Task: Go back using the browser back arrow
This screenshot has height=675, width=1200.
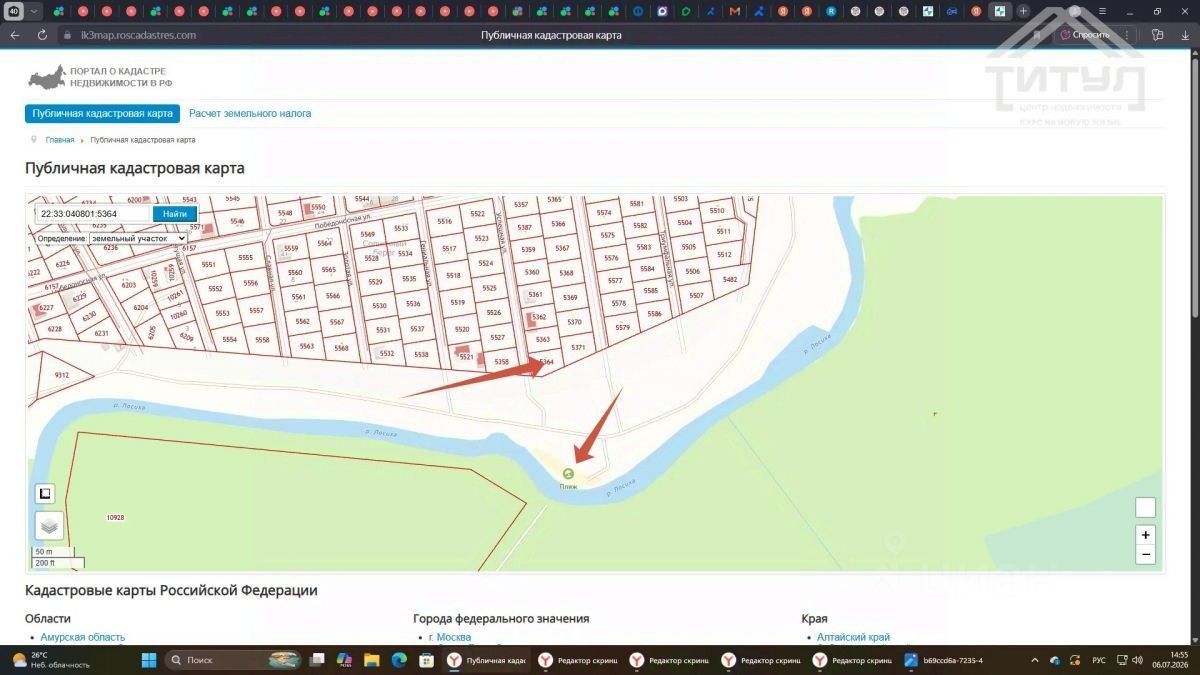Action: point(14,34)
